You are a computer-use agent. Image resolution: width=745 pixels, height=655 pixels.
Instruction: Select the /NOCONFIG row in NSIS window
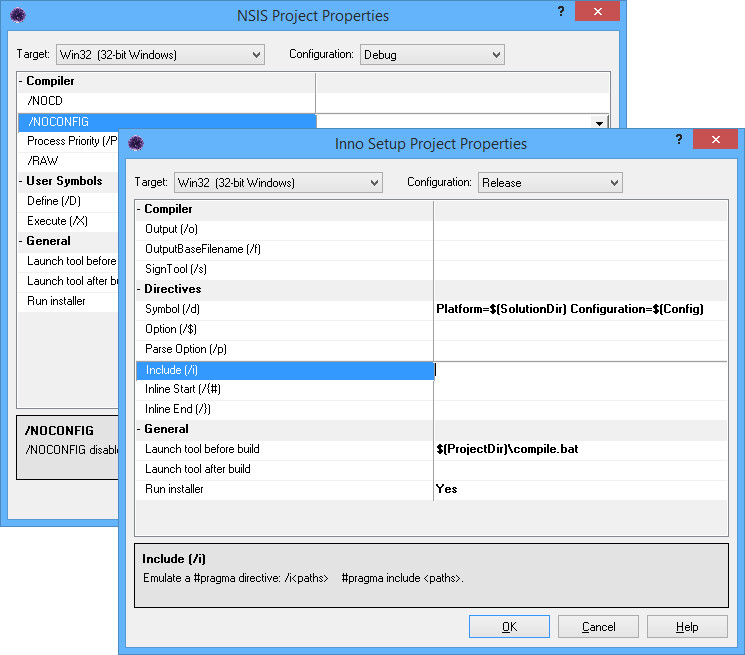(x=167, y=121)
